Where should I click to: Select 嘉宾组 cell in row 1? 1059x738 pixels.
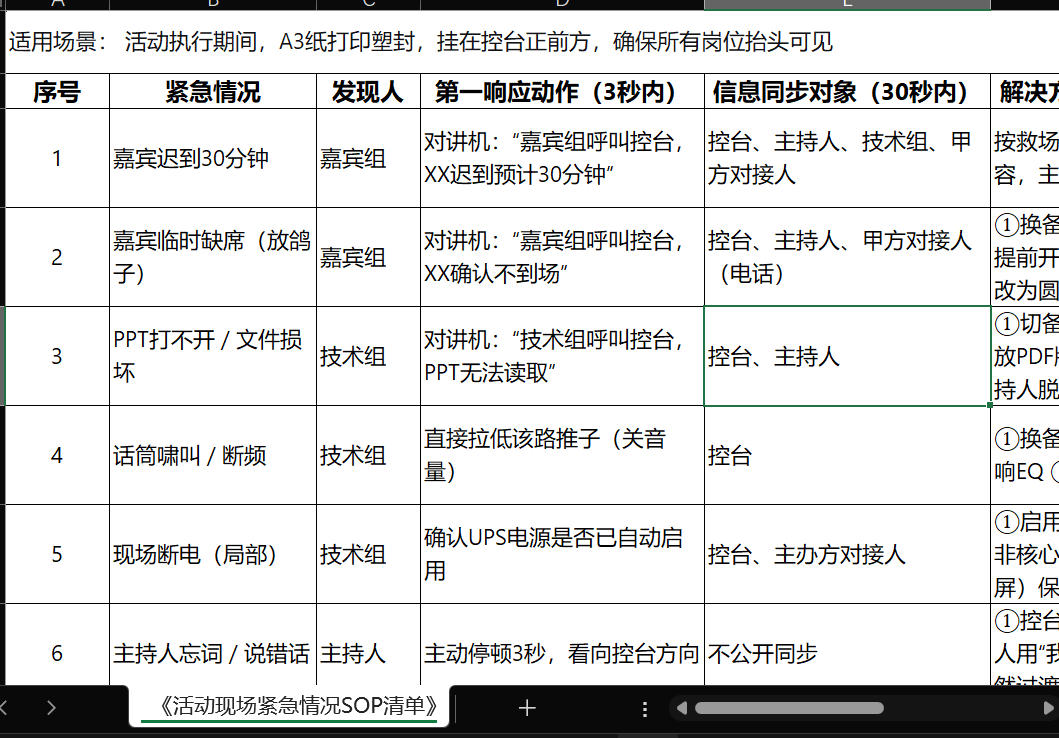[x=368, y=158]
